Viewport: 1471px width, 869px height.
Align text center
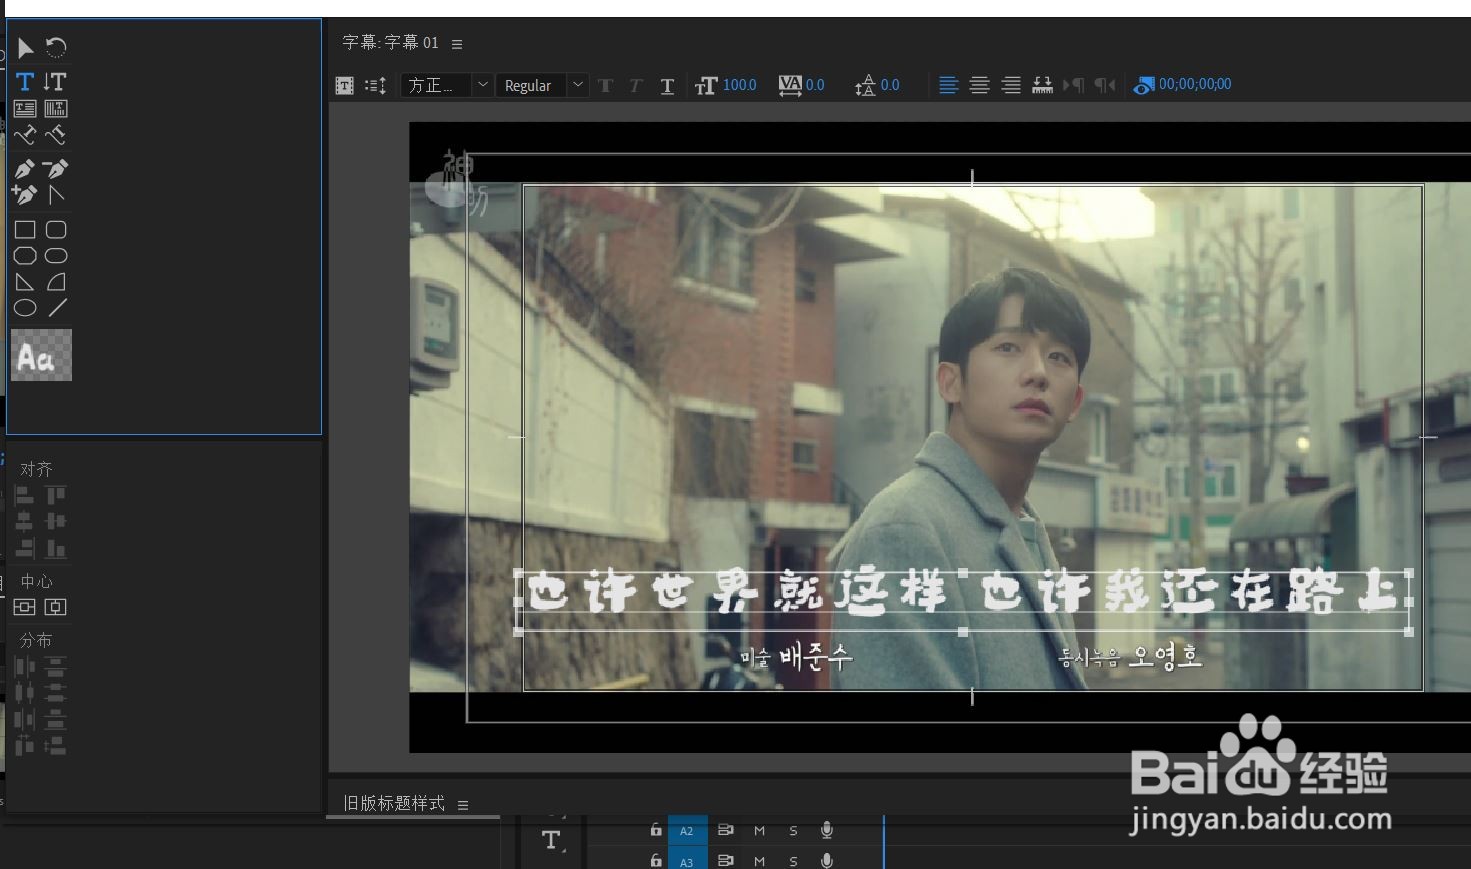click(979, 85)
